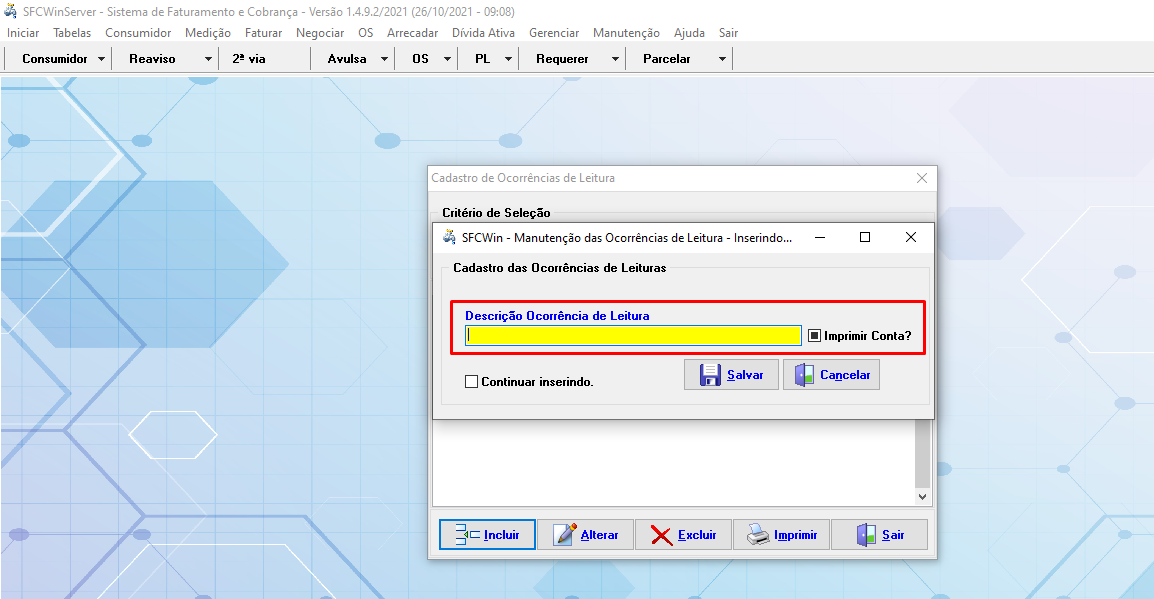
Task: Open the Parcelar dropdown
Action: click(722, 58)
